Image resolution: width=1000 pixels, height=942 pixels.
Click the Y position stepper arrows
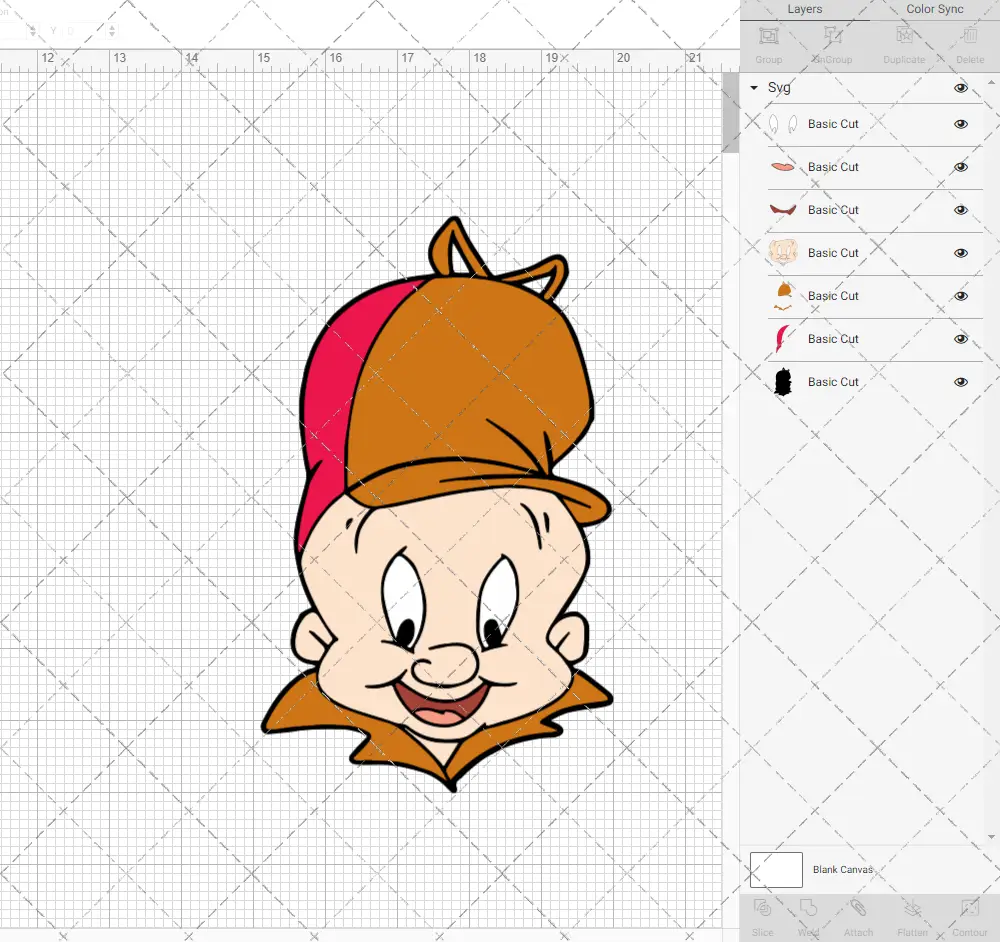click(x=112, y=30)
